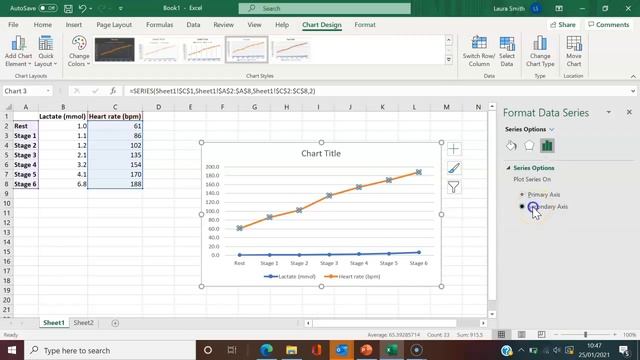Click Move Chart button
Image resolution: width=640 pixels, height=360 pixels.
[573, 51]
